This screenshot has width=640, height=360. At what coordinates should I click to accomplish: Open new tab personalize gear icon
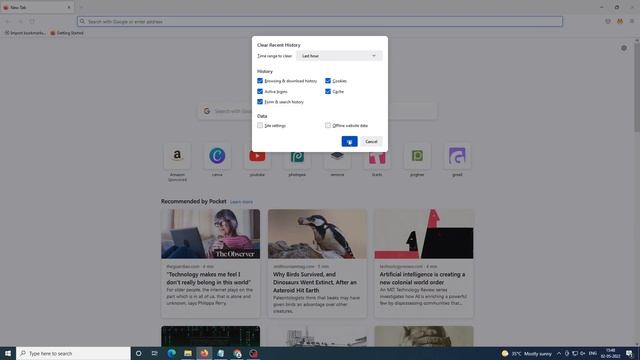coord(624,48)
